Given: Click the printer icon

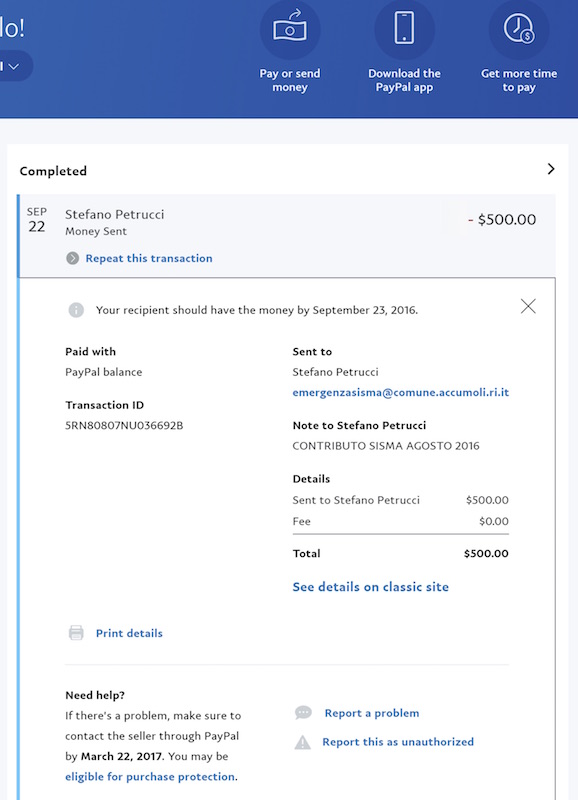Looking at the screenshot, I should click(76, 633).
